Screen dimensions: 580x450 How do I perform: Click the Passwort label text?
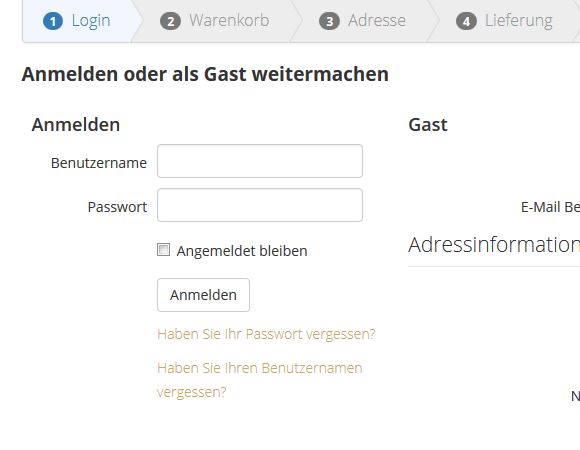[117, 207]
